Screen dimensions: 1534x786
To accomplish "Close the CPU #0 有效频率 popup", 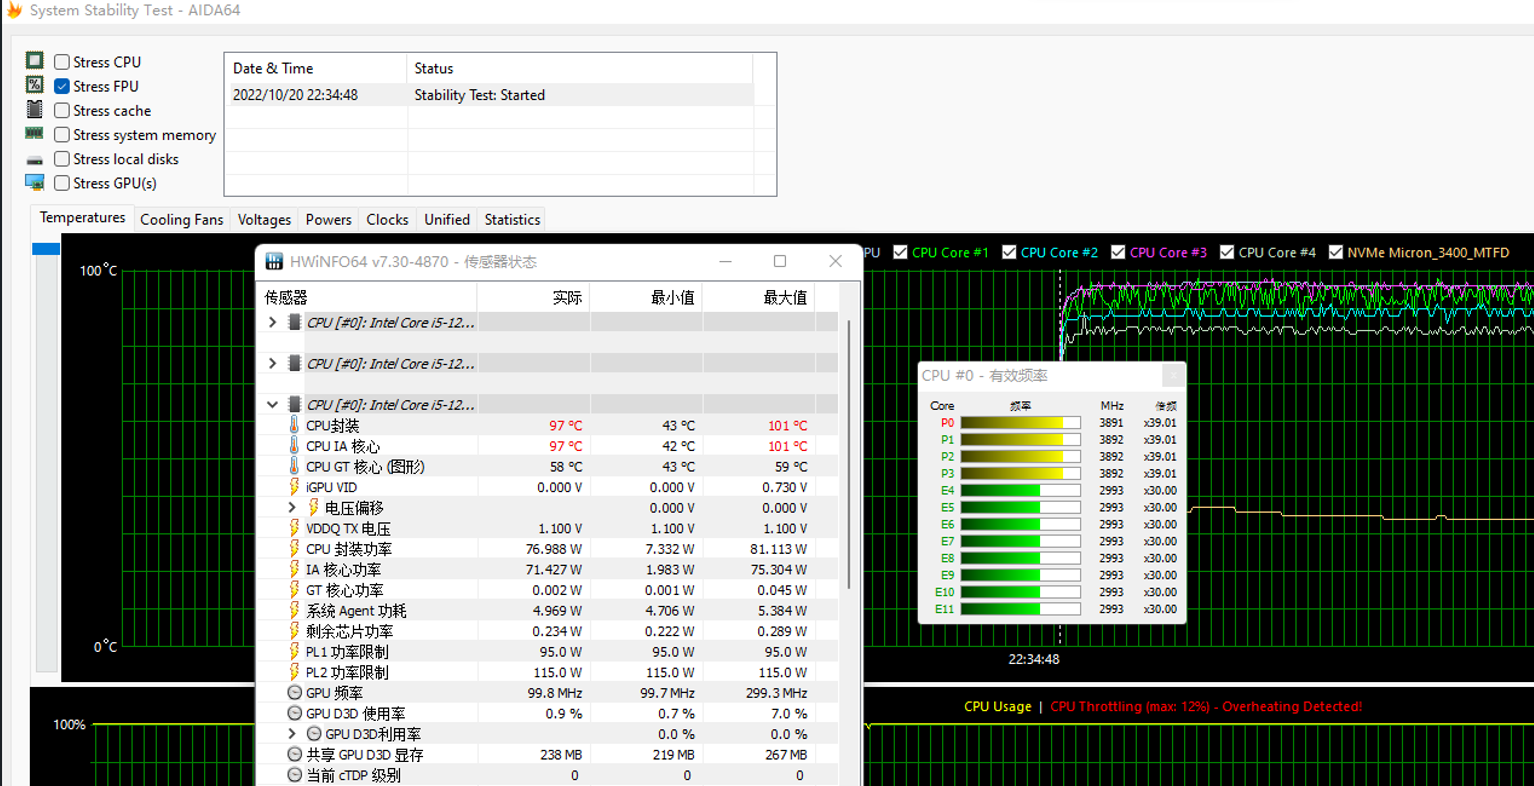I will [x=1173, y=375].
